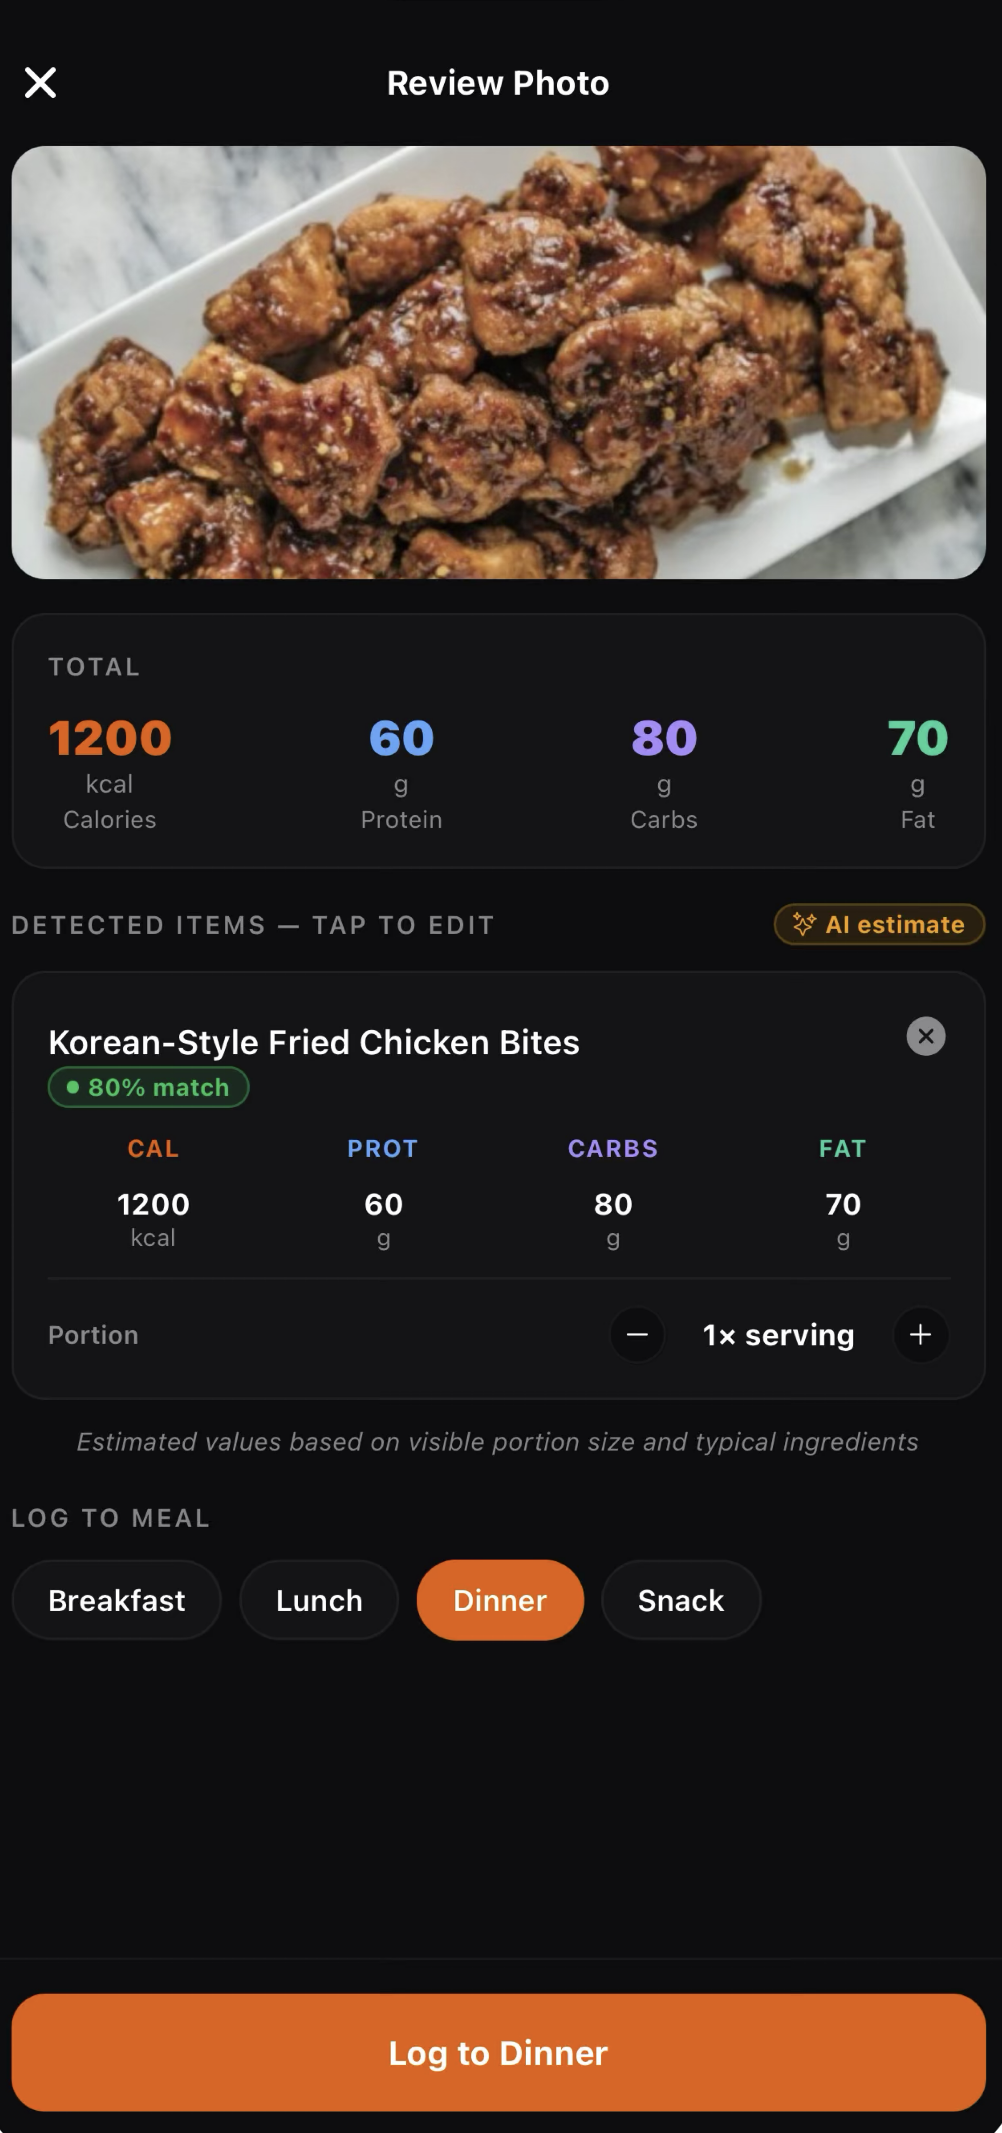The width and height of the screenshot is (1002, 2133).
Task: Tap the 1× serving portion label
Action: [x=778, y=1335]
